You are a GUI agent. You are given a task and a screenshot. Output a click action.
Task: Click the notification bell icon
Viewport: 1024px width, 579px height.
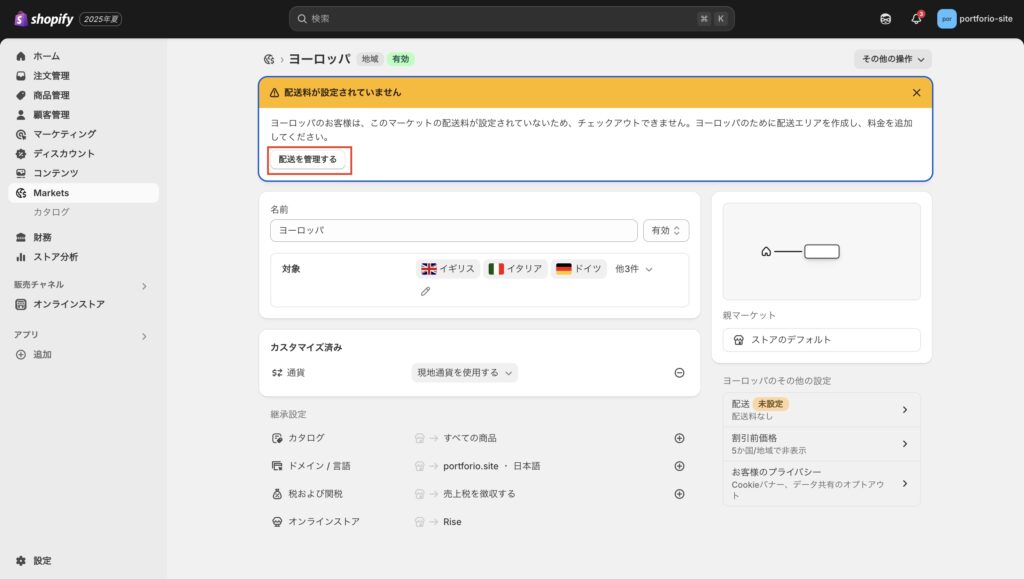click(916, 18)
